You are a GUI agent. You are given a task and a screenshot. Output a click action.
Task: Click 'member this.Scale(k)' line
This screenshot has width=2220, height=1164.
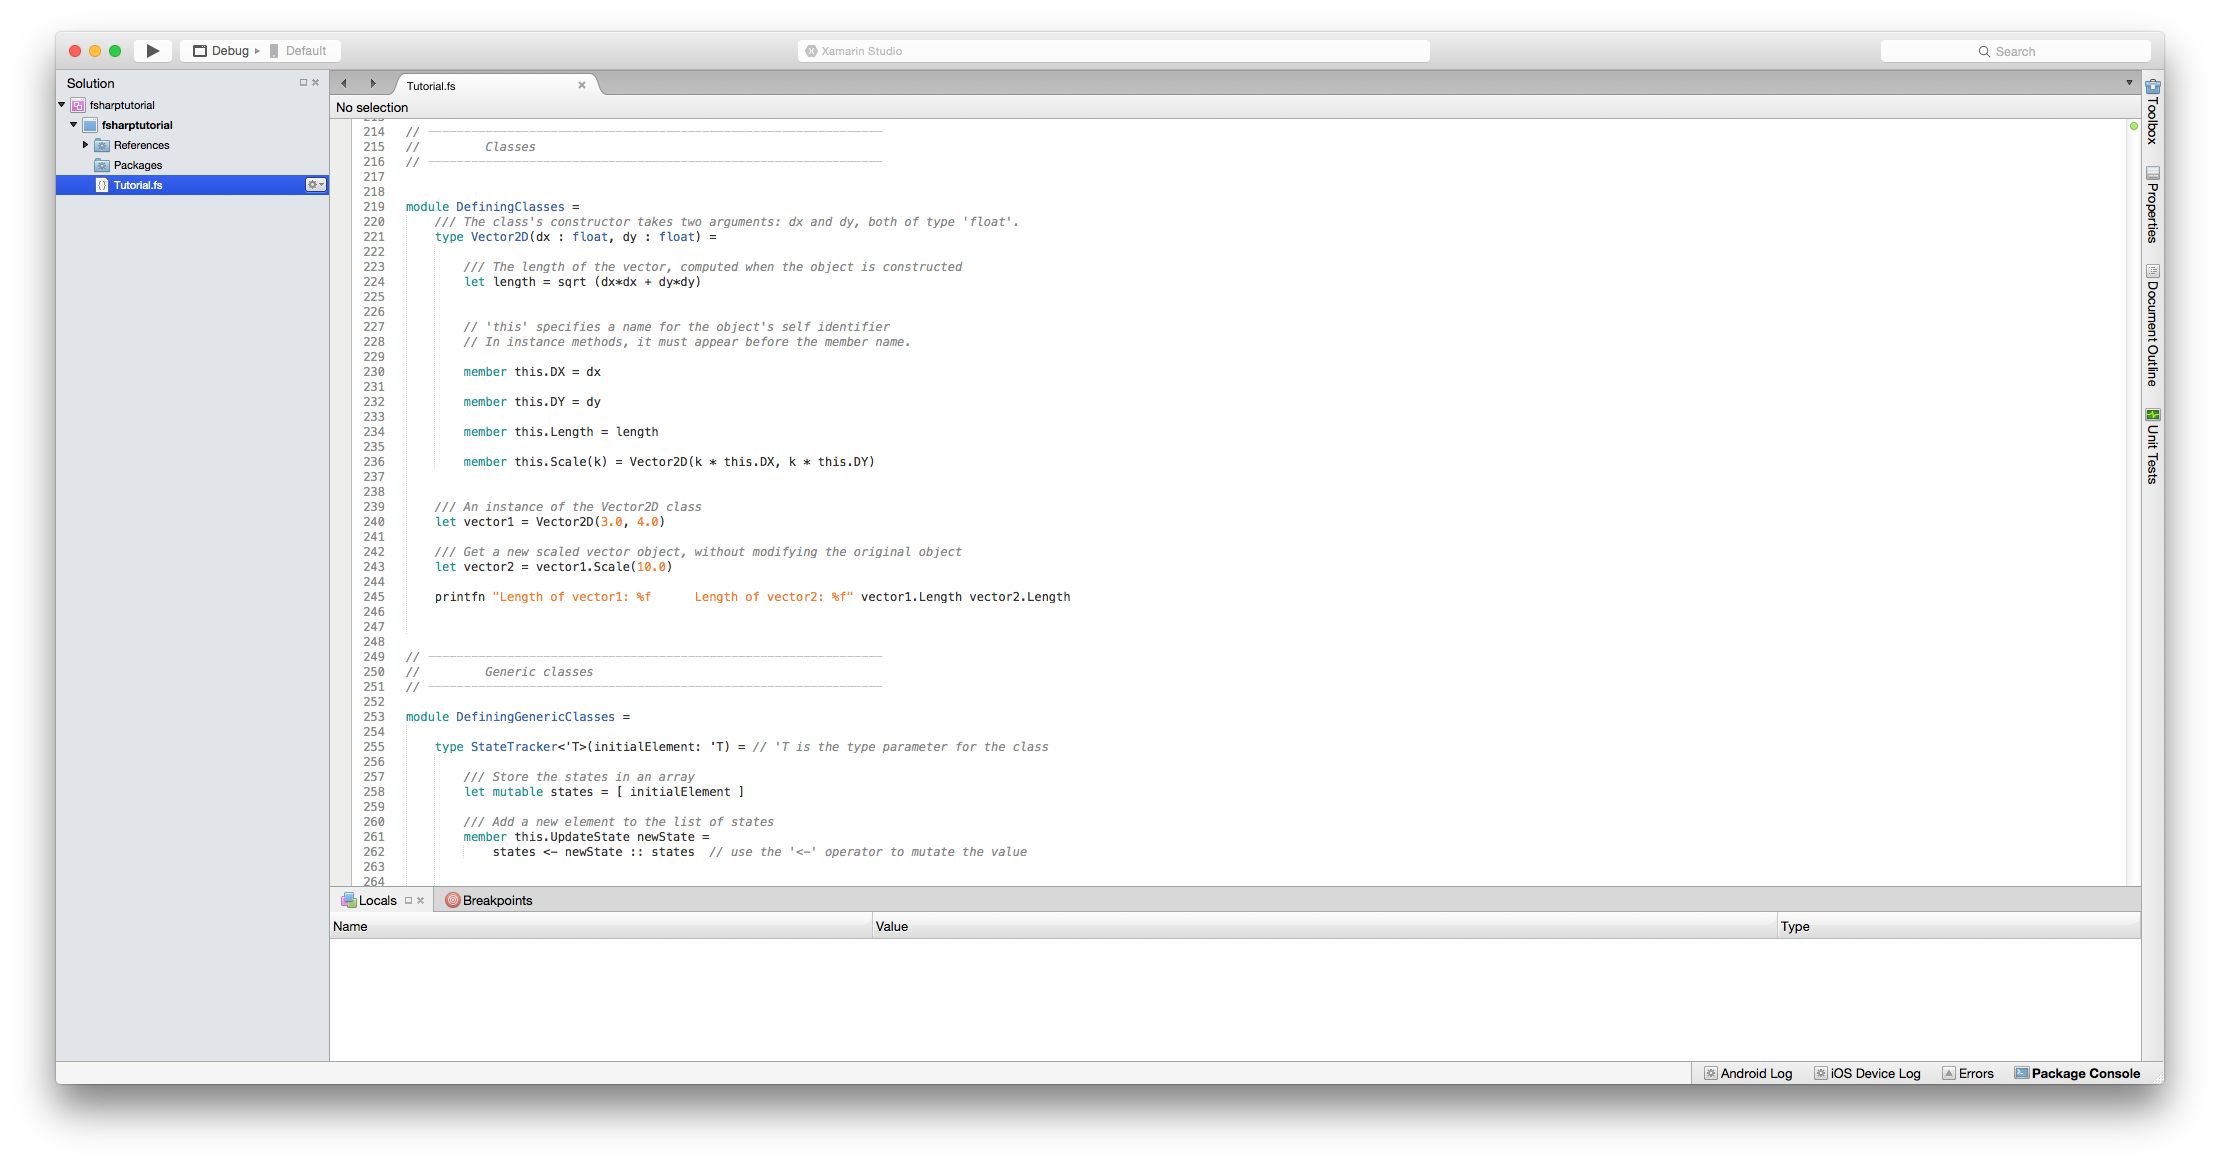[669, 462]
